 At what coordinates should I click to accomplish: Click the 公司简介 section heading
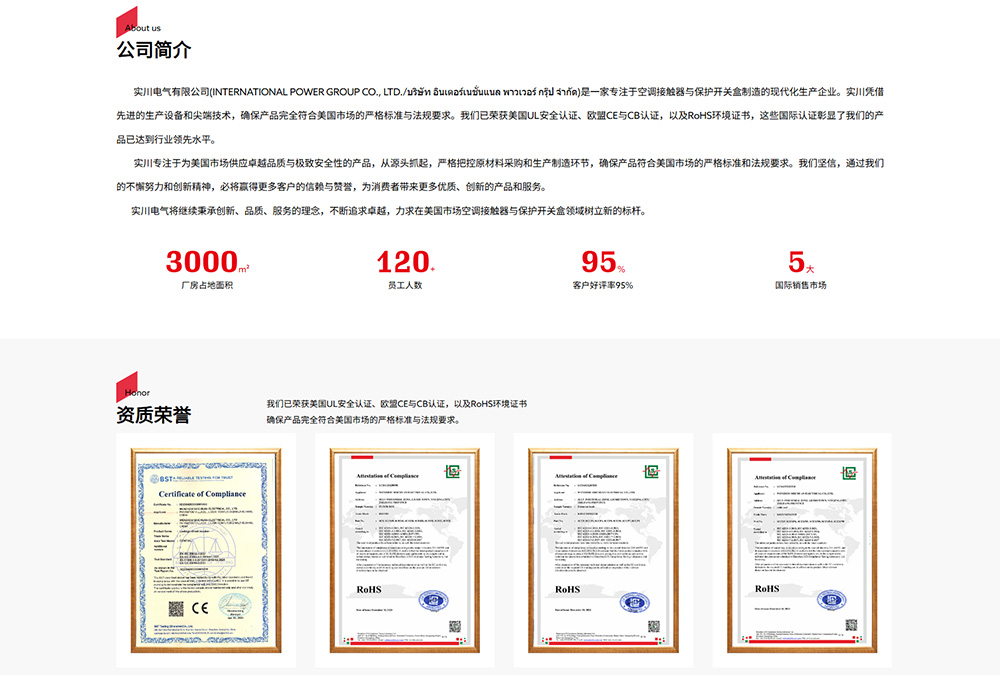pyautogui.click(x=156, y=47)
